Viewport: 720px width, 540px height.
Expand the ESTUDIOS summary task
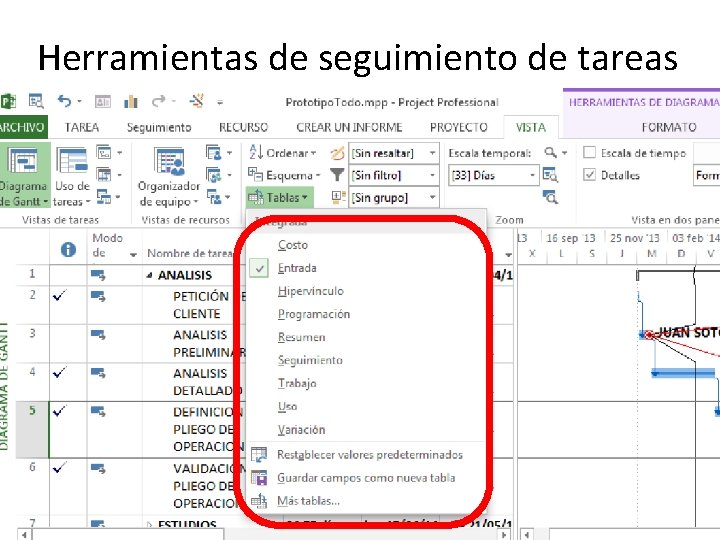click(x=149, y=523)
